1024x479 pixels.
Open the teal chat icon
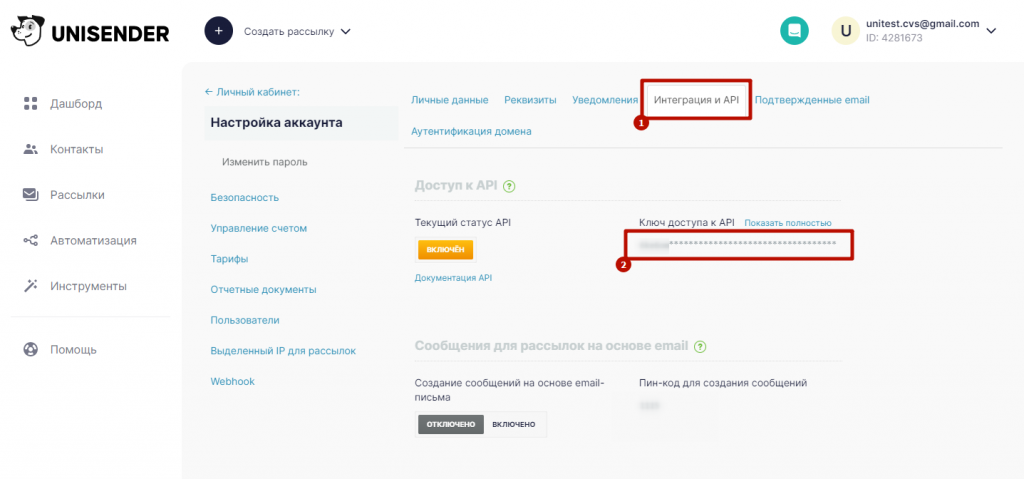click(794, 31)
